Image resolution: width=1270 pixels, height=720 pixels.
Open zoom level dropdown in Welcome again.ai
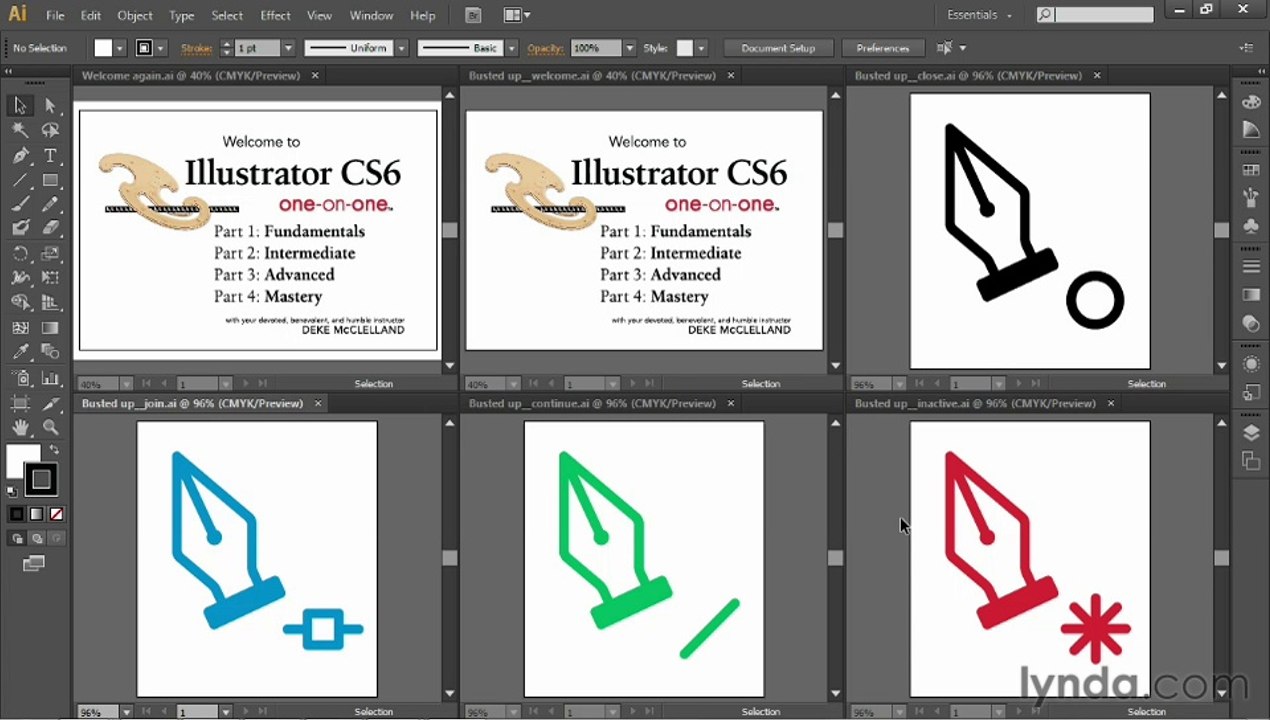[x=126, y=384]
